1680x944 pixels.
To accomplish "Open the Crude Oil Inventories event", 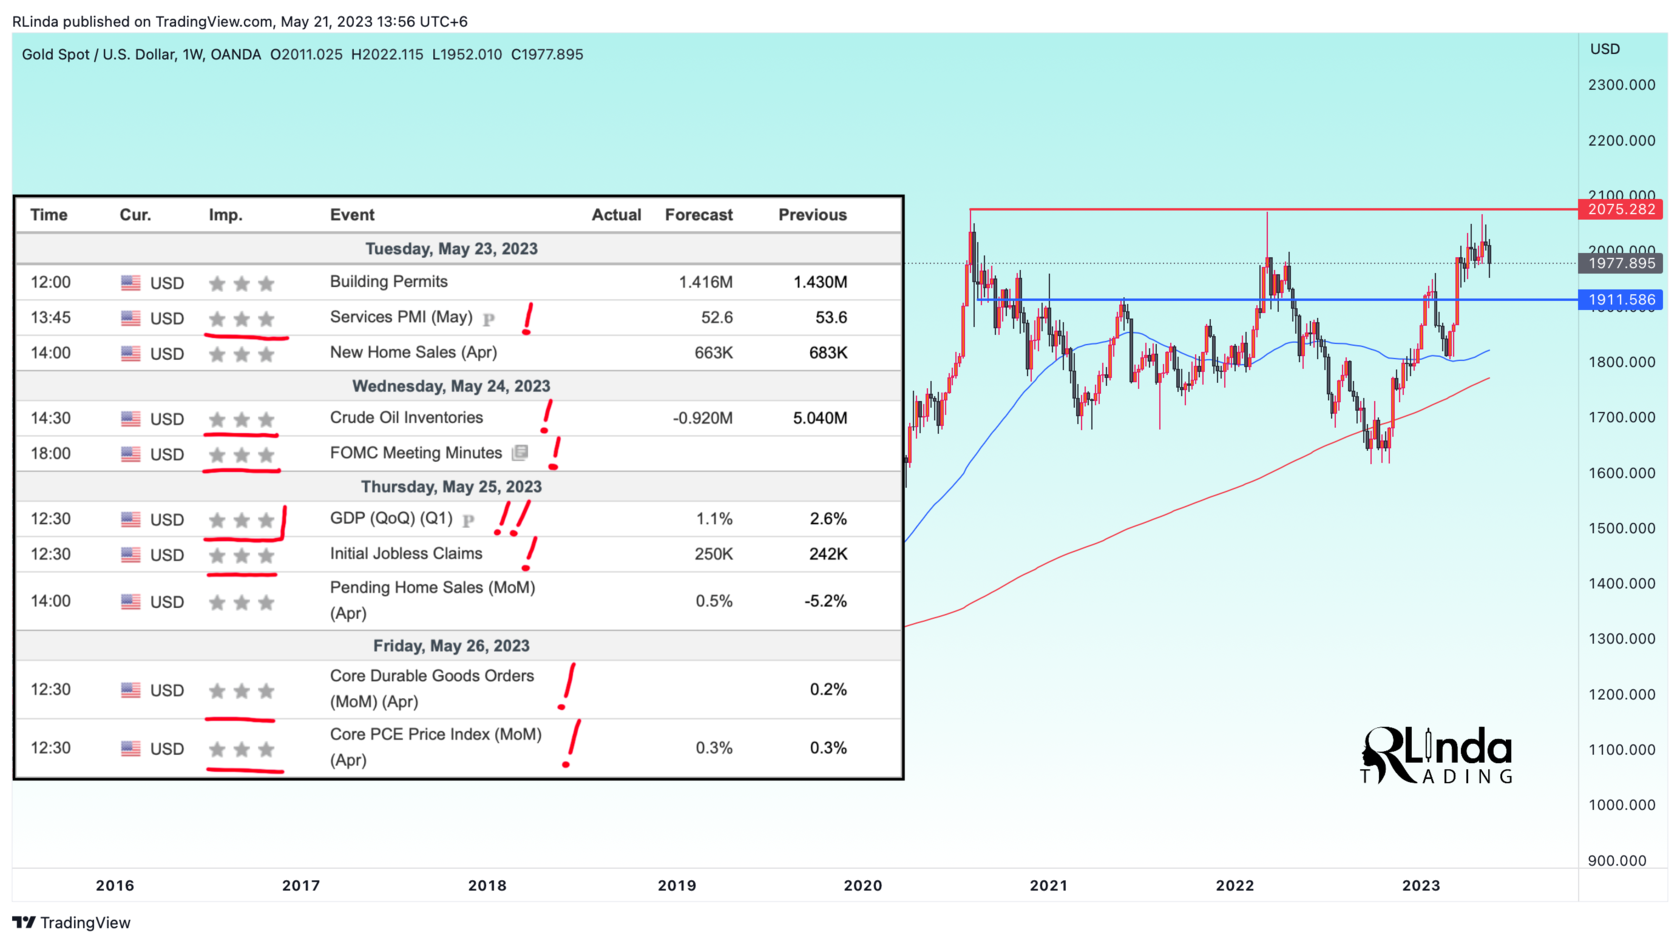I will pos(406,418).
